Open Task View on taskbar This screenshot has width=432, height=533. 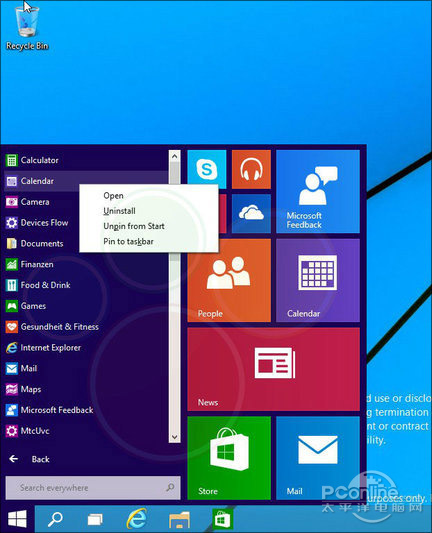tap(95, 519)
